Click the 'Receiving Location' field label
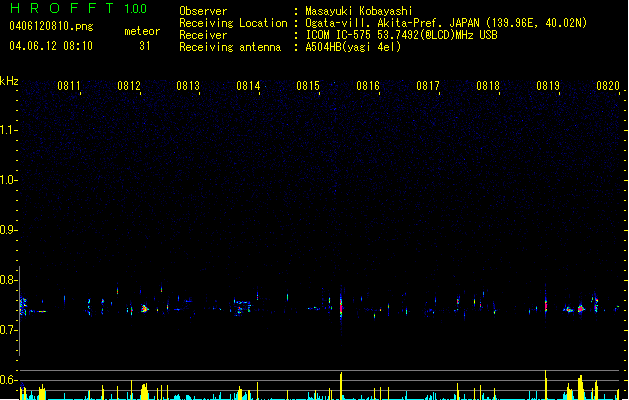Viewport: 629px width, 400px height. [233, 23]
